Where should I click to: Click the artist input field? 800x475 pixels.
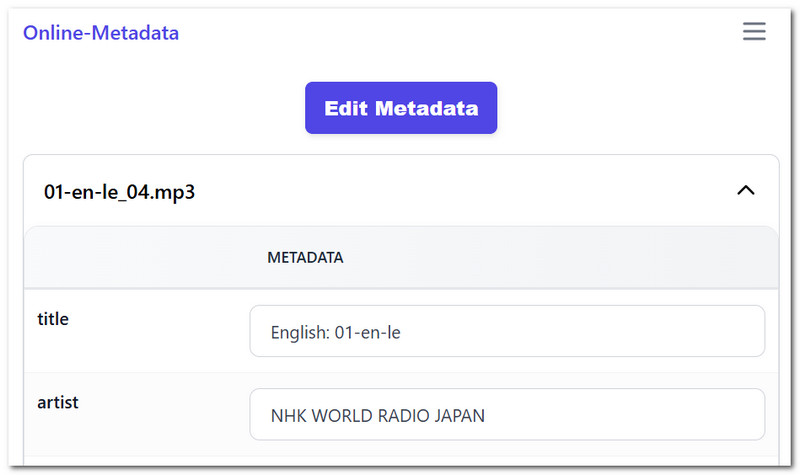[x=507, y=414]
